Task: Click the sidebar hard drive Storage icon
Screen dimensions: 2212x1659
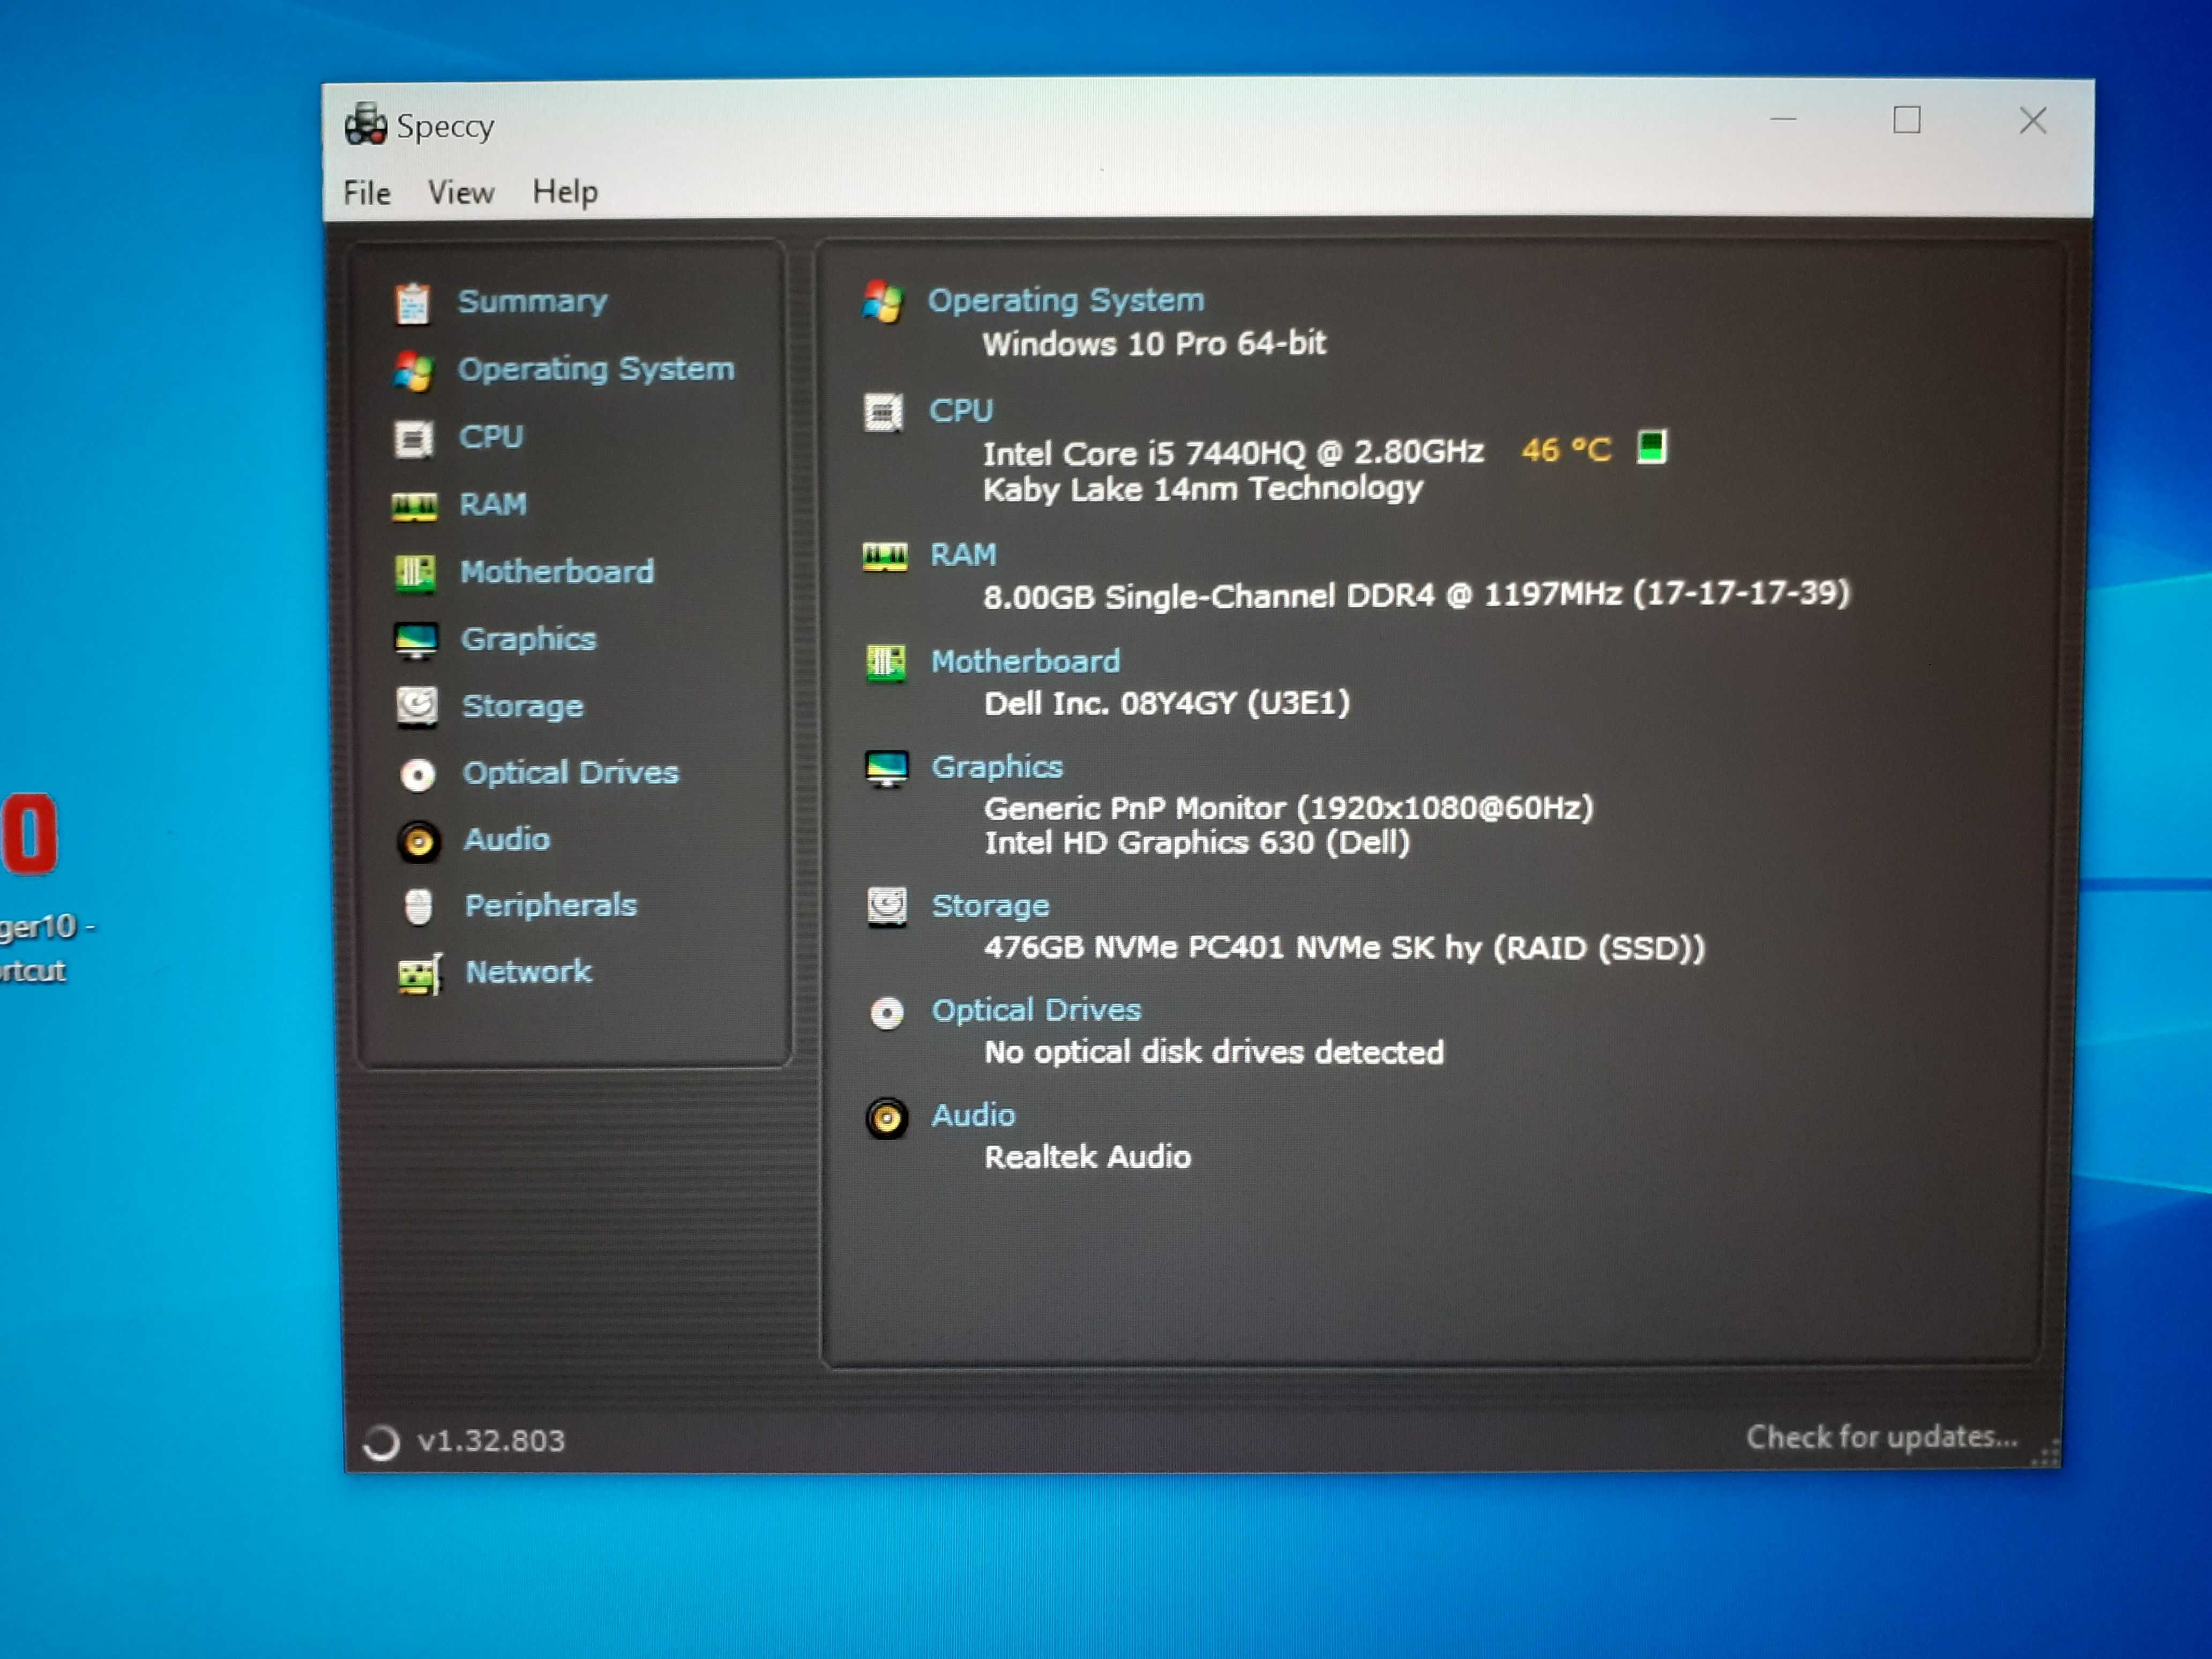Action: 417,706
